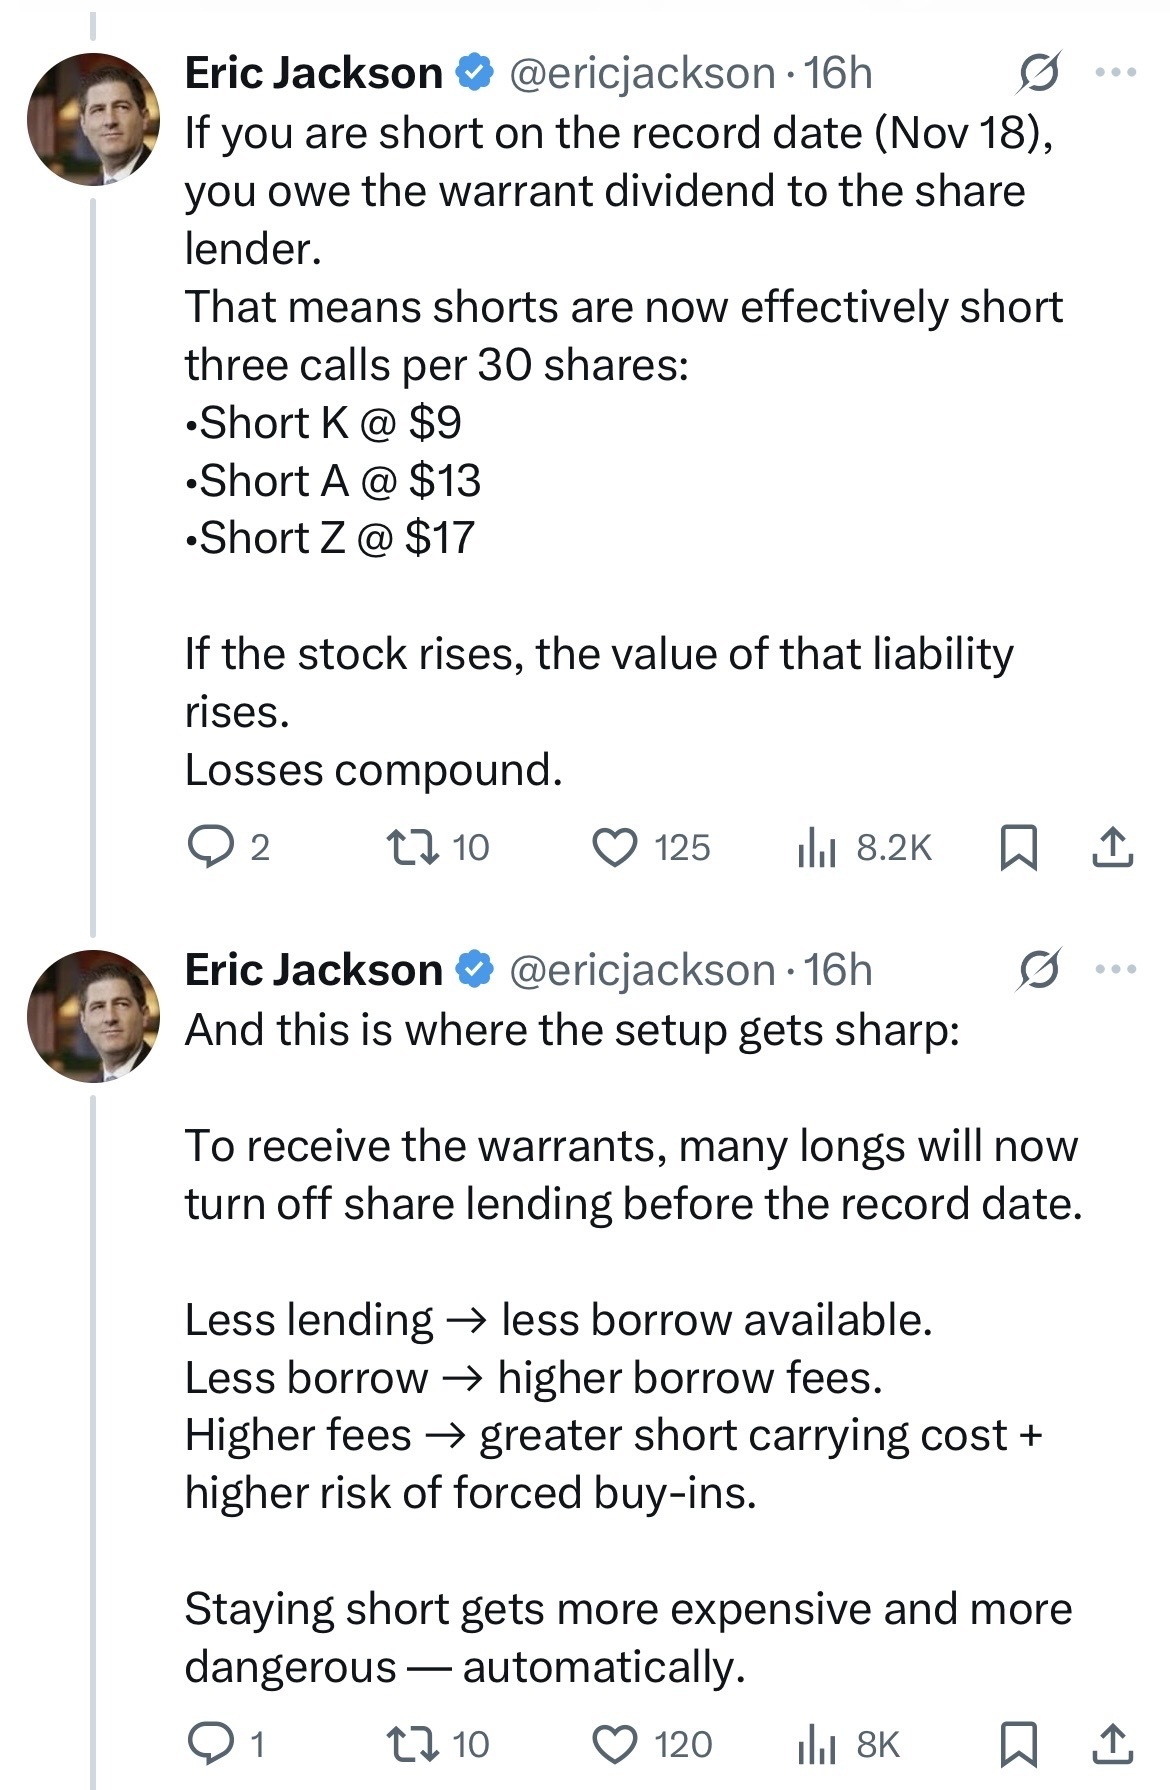The width and height of the screenshot is (1170, 1790).
Task: Bookmark the first Eric Jackson tweet
Action: tap(1019, 848)
